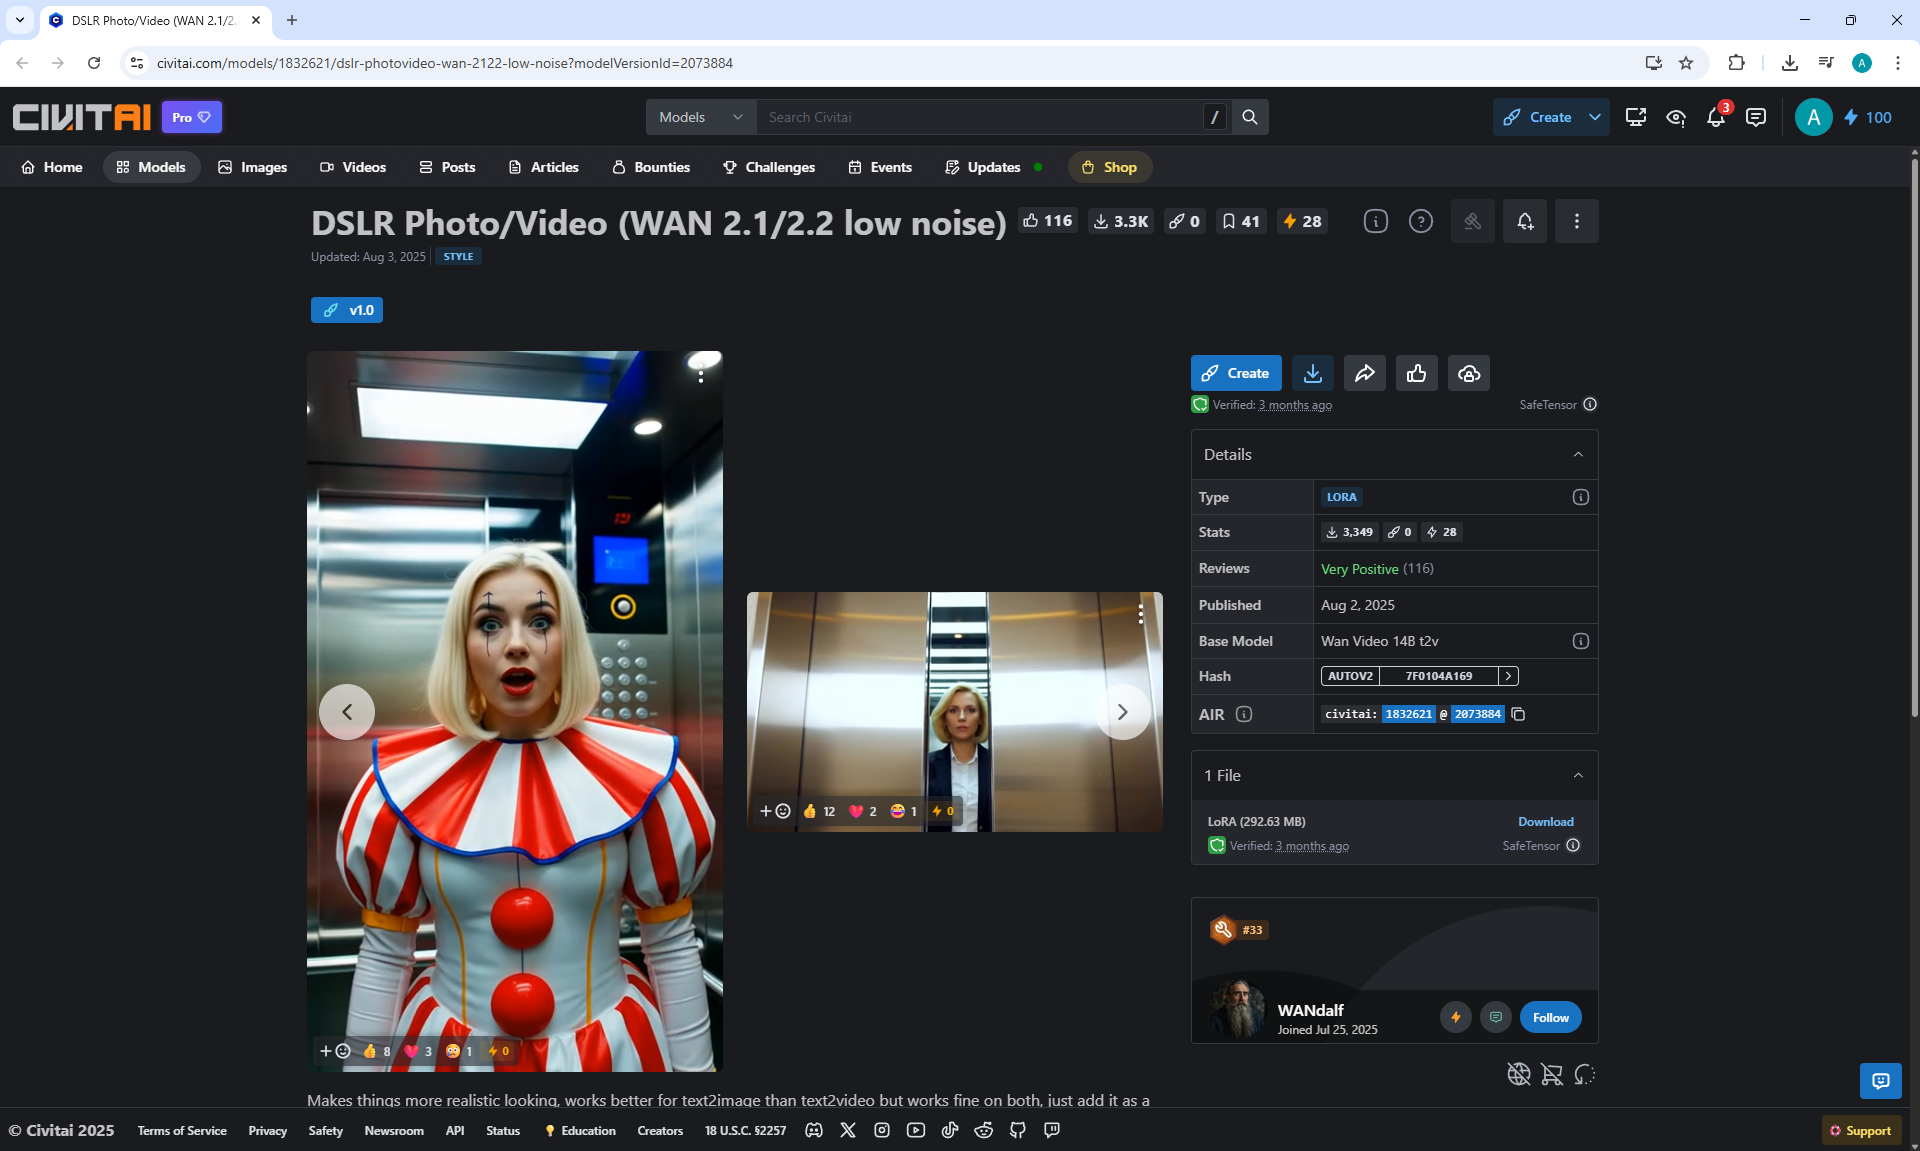1920x1151 pixels.
Task: Subscribe to model notifications bell-plus icon
Action: 1524,221
